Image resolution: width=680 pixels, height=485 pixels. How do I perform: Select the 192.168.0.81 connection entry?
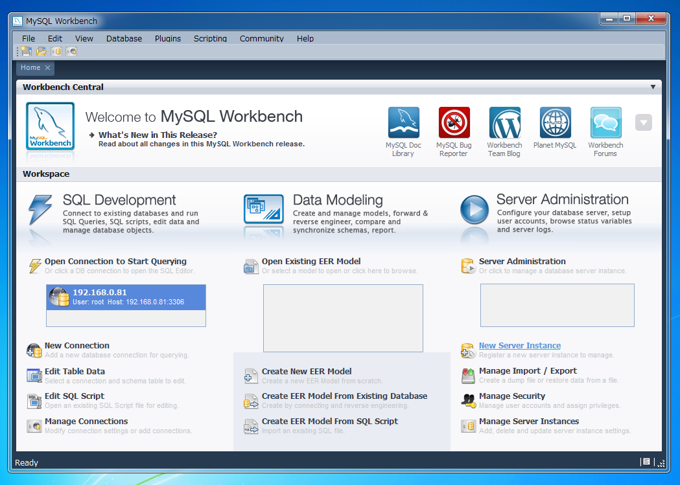coord(126,297)
